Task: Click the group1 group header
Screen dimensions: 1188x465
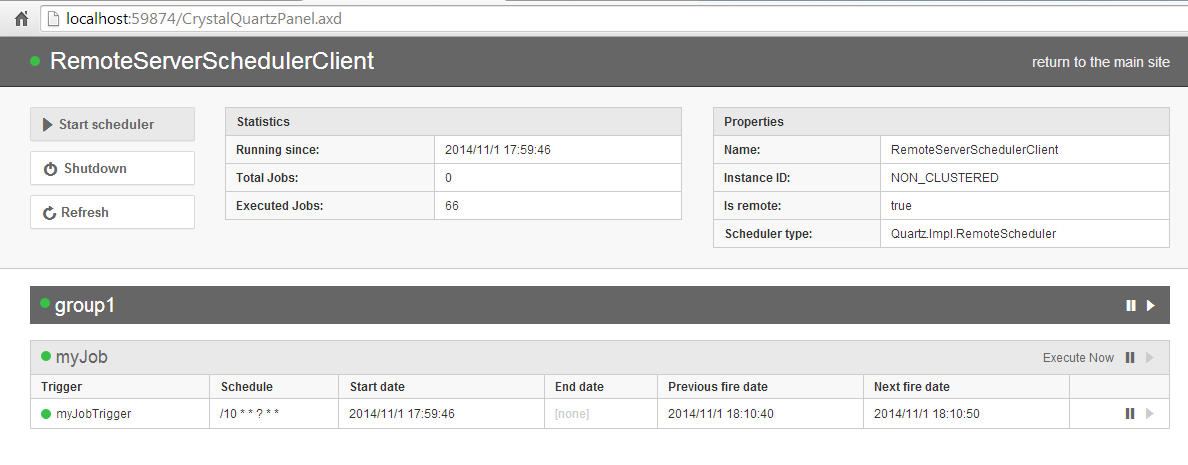Action: coord(85,305)
